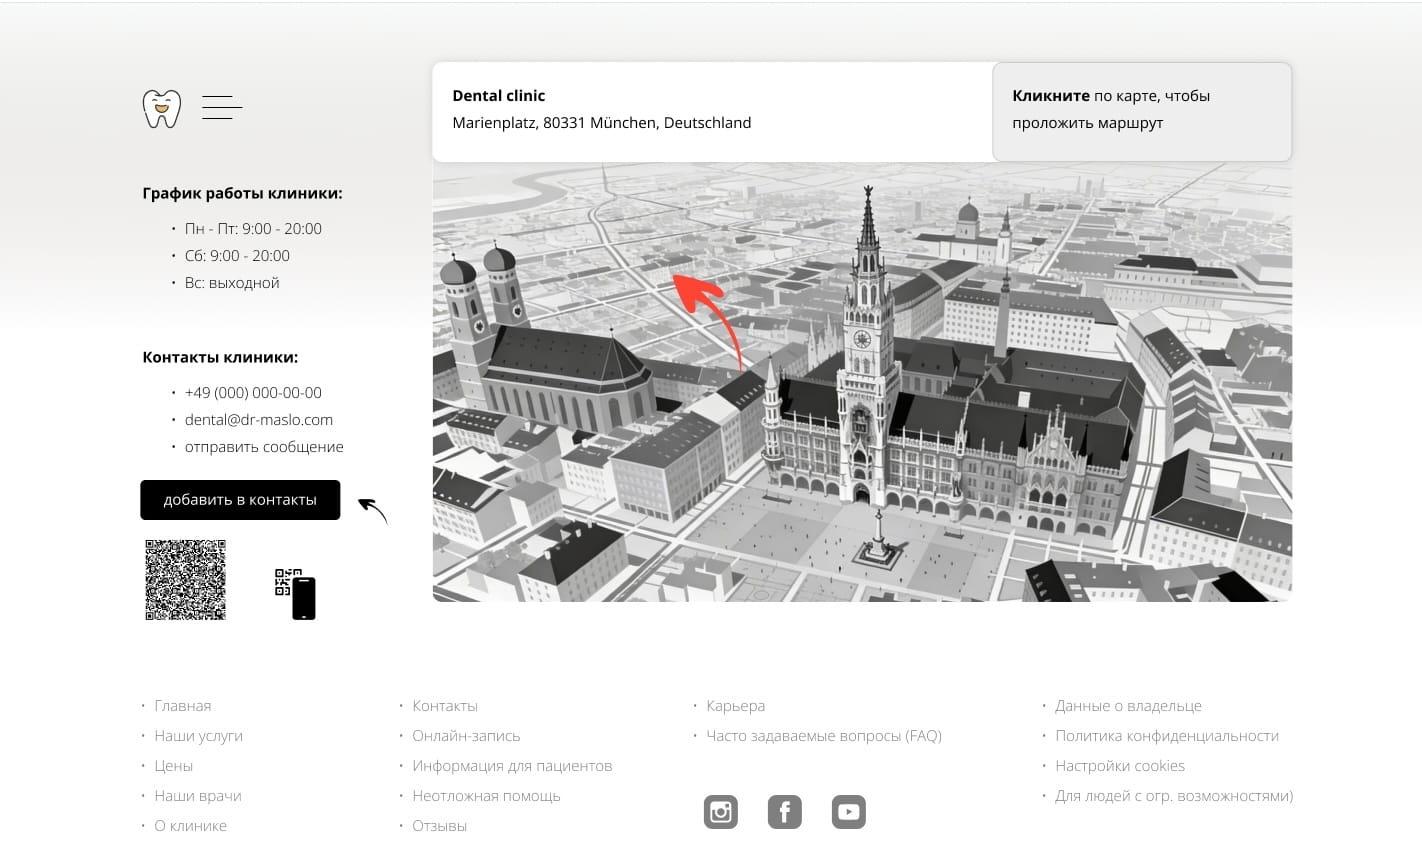Screen dimensions: 1422x855
Task: Click "Сб: 9:00 - 20:00" text
Action: point(237,256)
